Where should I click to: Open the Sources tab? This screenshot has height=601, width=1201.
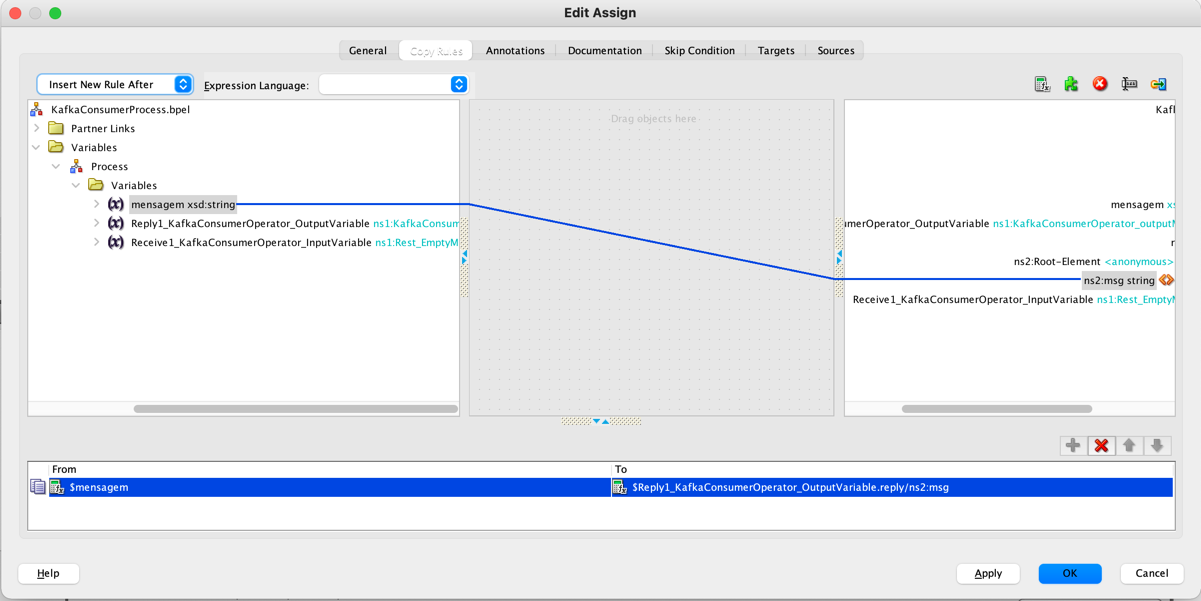pyautogui.click(x=836, y=50)
